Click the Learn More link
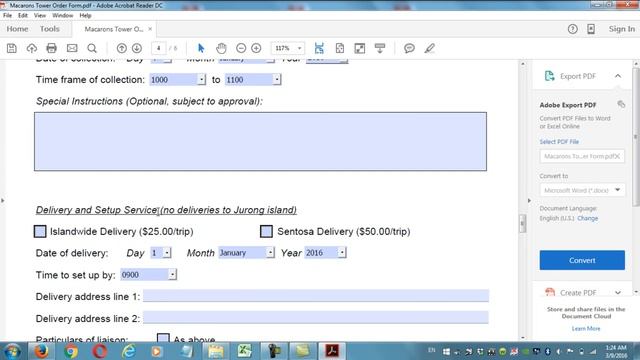The image size is (640, 360). (586, 329)
